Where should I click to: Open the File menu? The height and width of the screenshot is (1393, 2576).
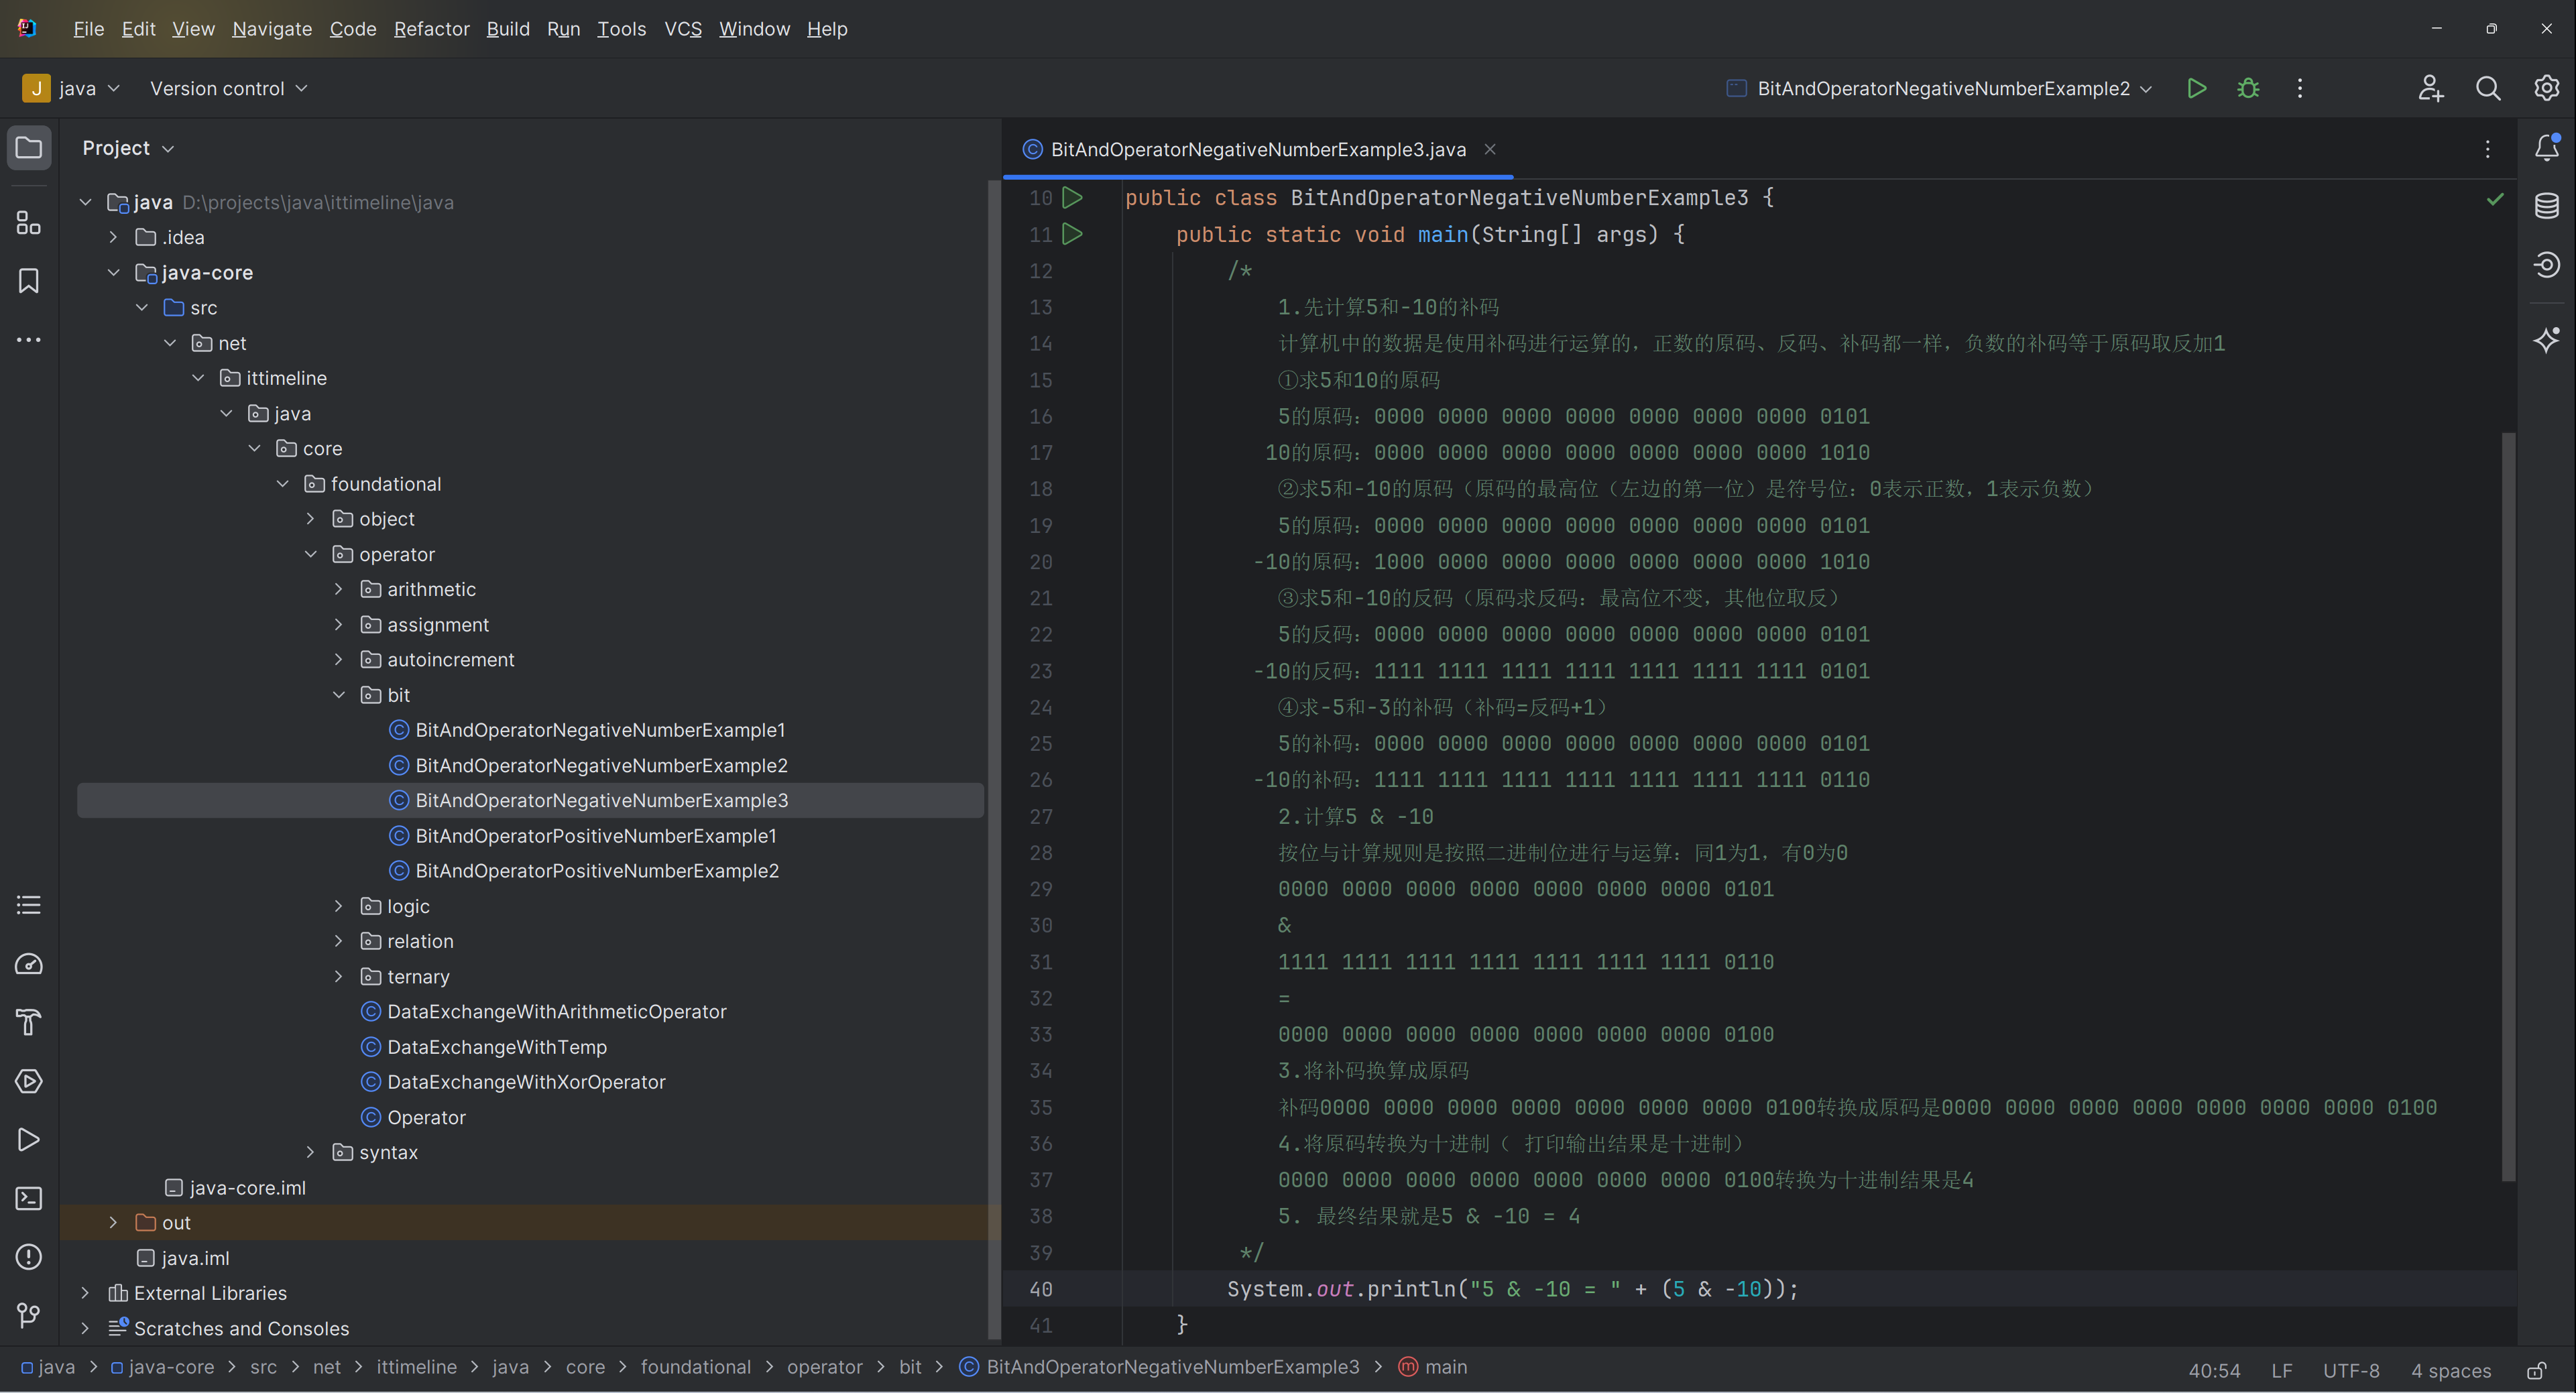88,29
